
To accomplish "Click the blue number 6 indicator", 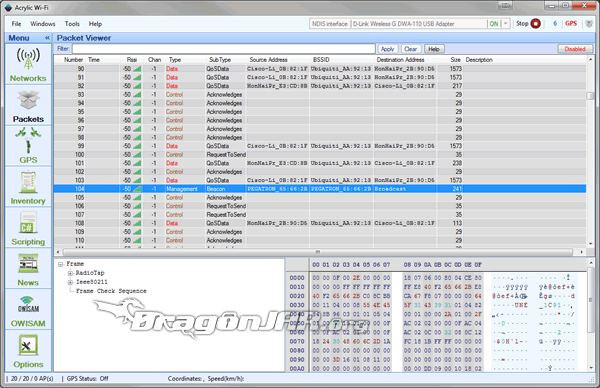I will (555, 24).
